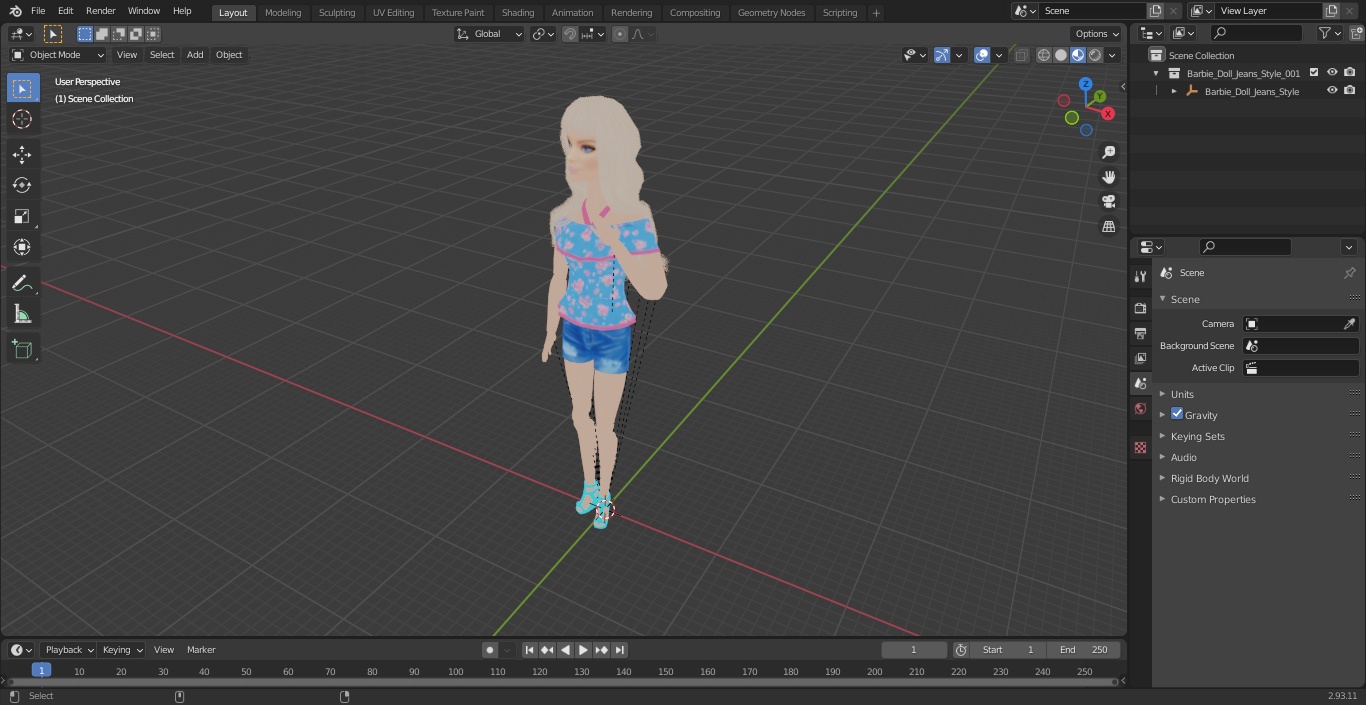Disable Barbie_Doll_Jeans_Style object in renders
Screen dimensions: 1366x705
point(1350,91)
